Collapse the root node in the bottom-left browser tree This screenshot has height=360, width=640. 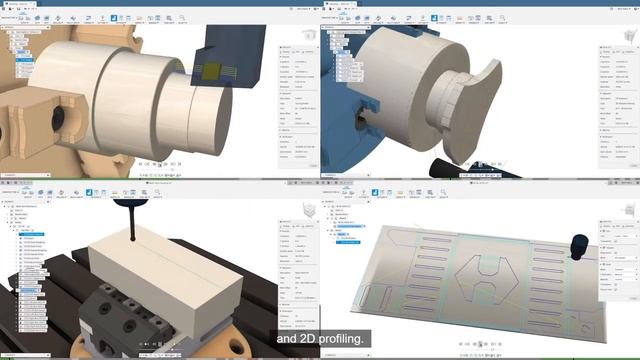5,206
